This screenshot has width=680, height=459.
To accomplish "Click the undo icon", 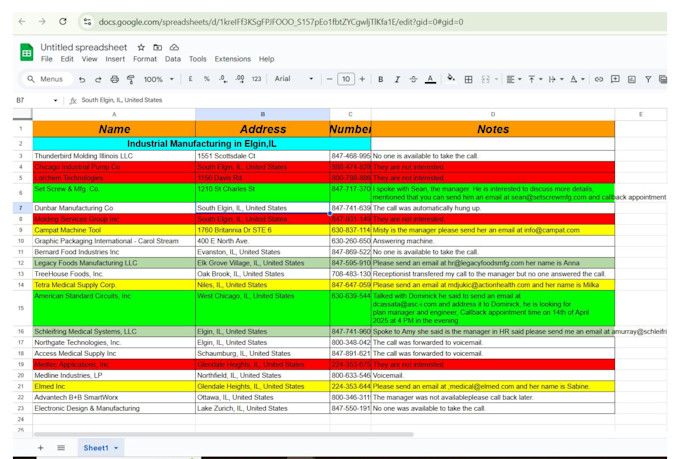I will point(82,79).
